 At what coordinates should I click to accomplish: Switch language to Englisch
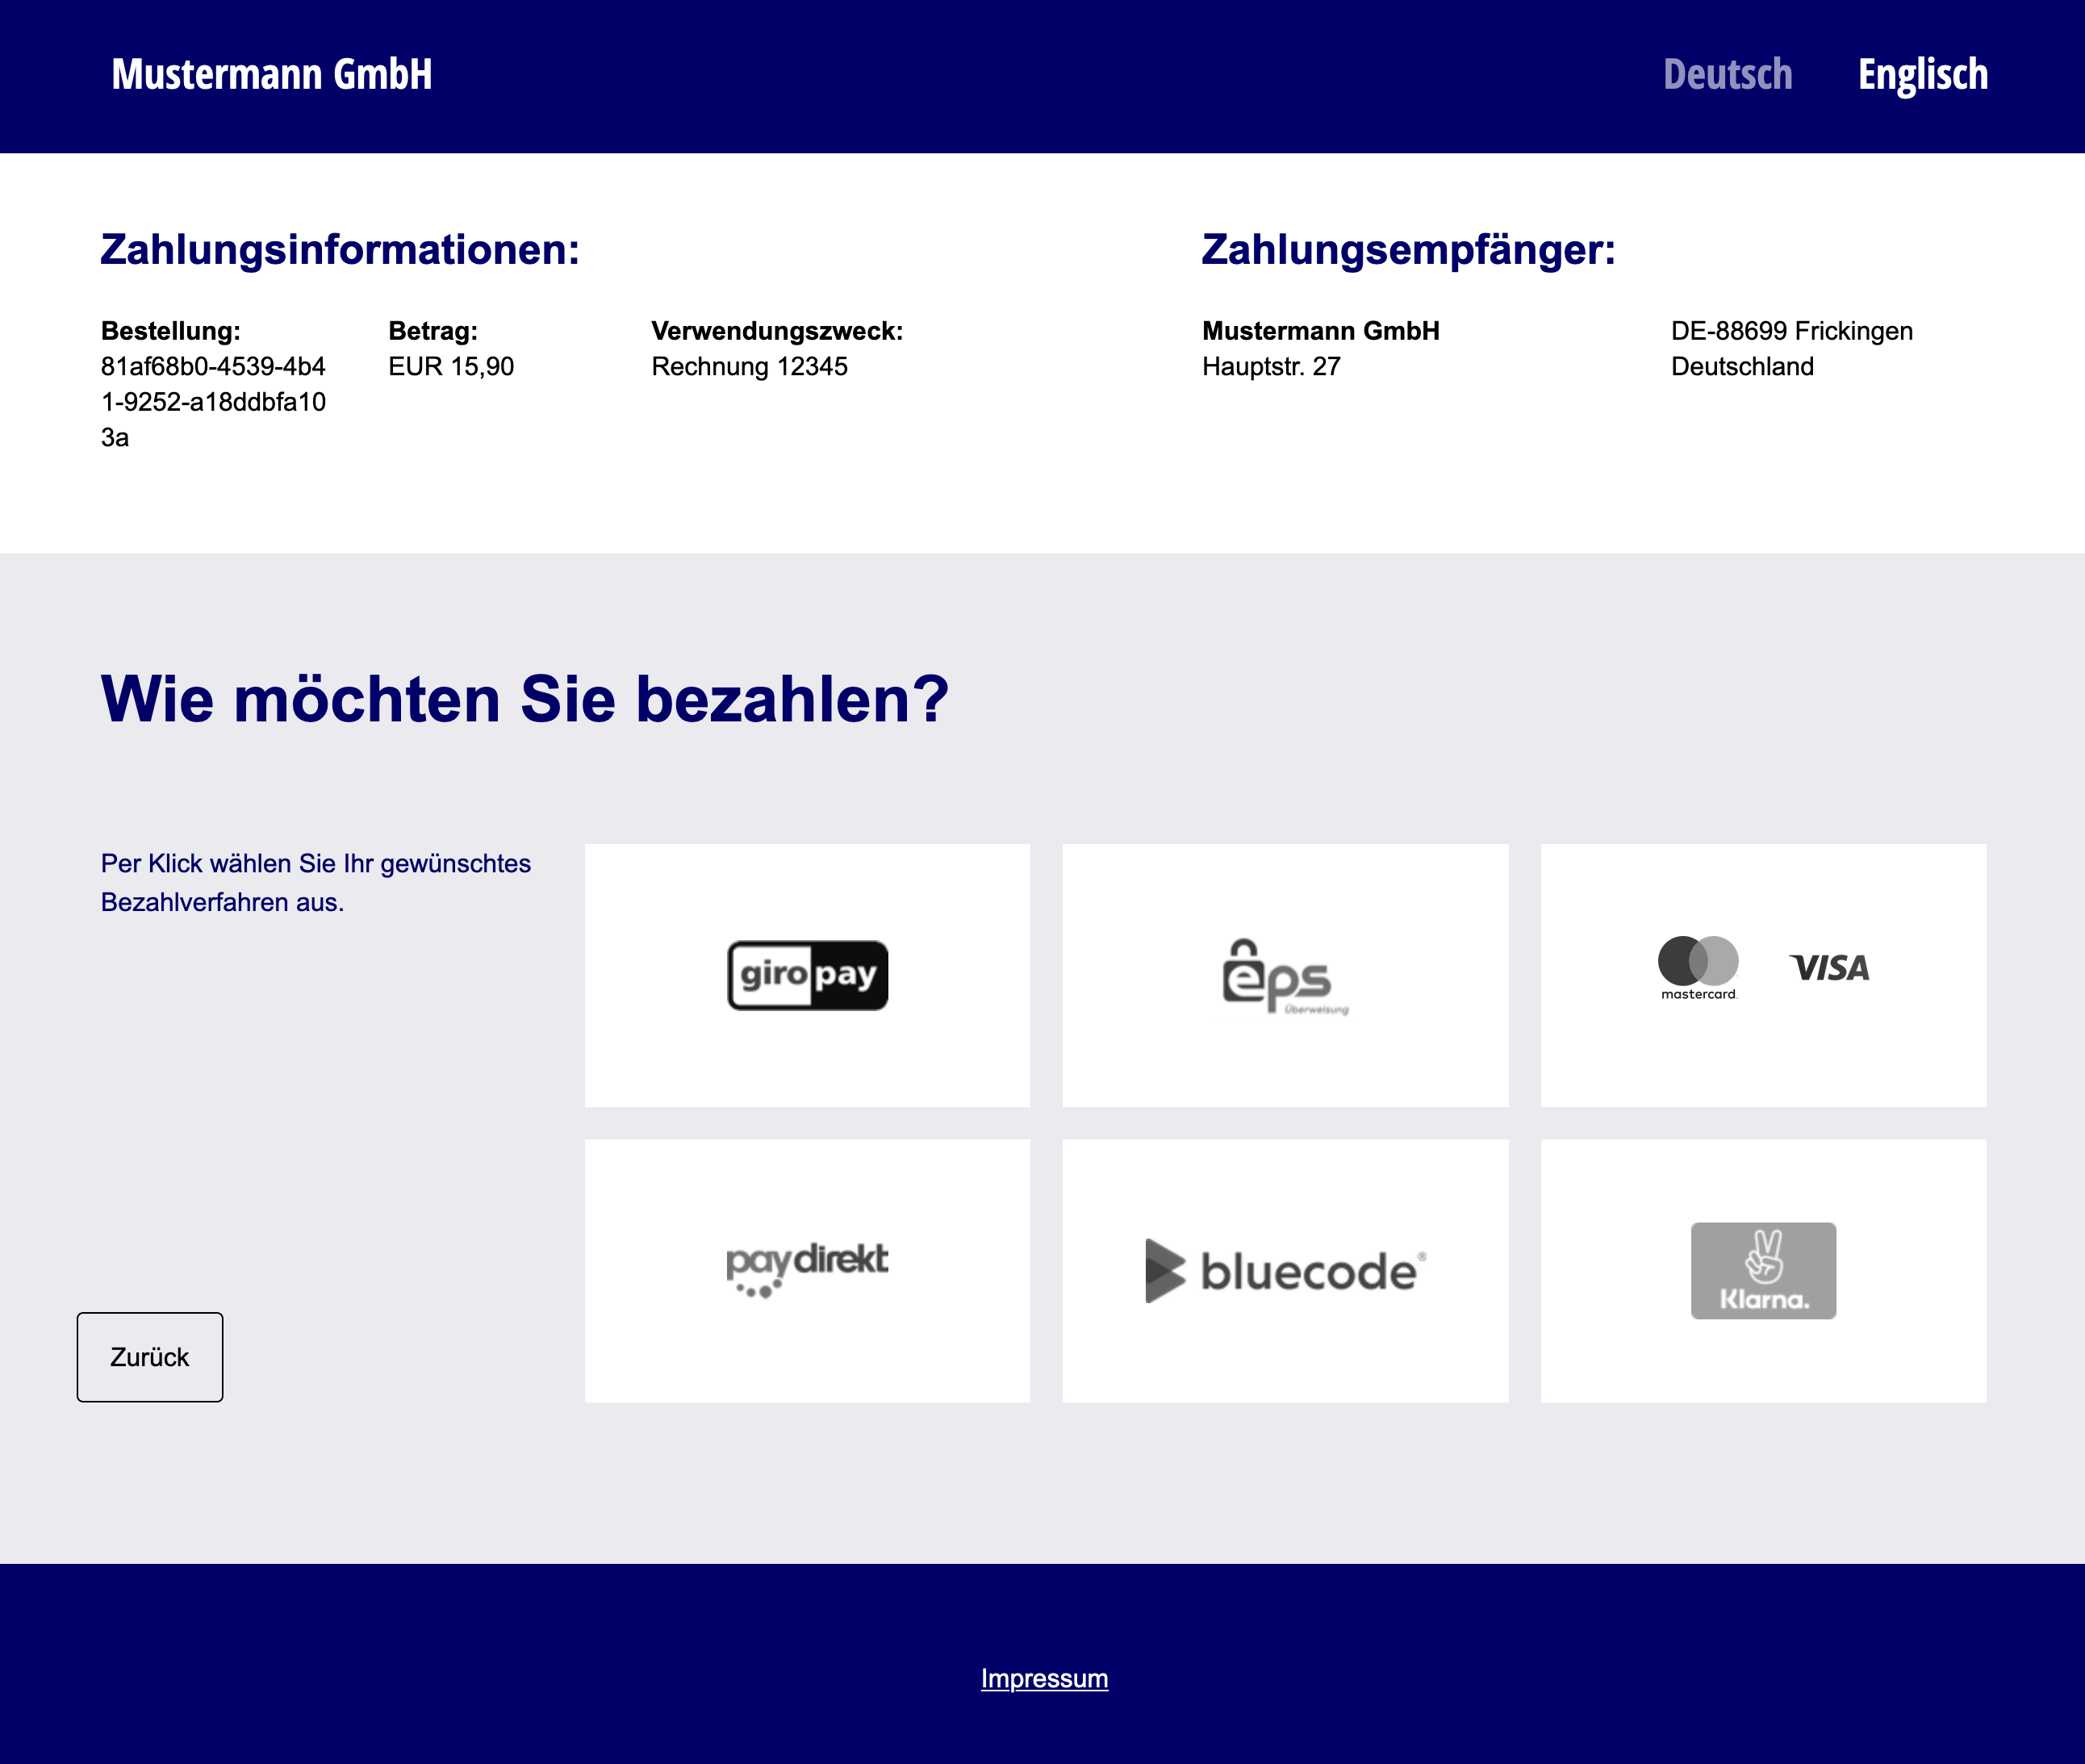point(1922,73)
